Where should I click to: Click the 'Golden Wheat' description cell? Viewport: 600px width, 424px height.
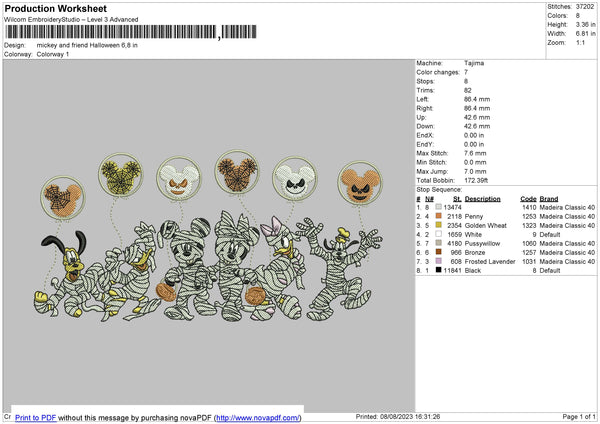tap(486, 225)
